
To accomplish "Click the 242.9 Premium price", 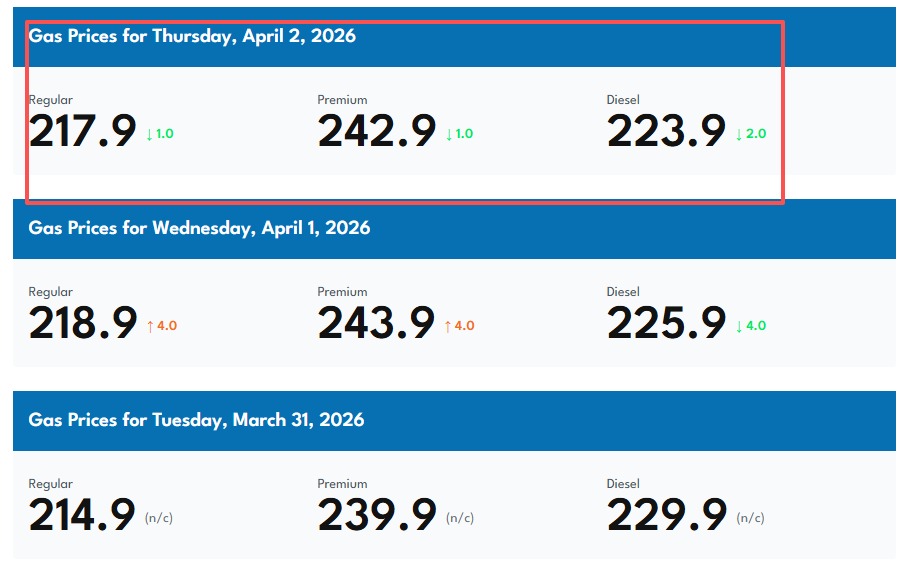I will (x=377, y=132).
